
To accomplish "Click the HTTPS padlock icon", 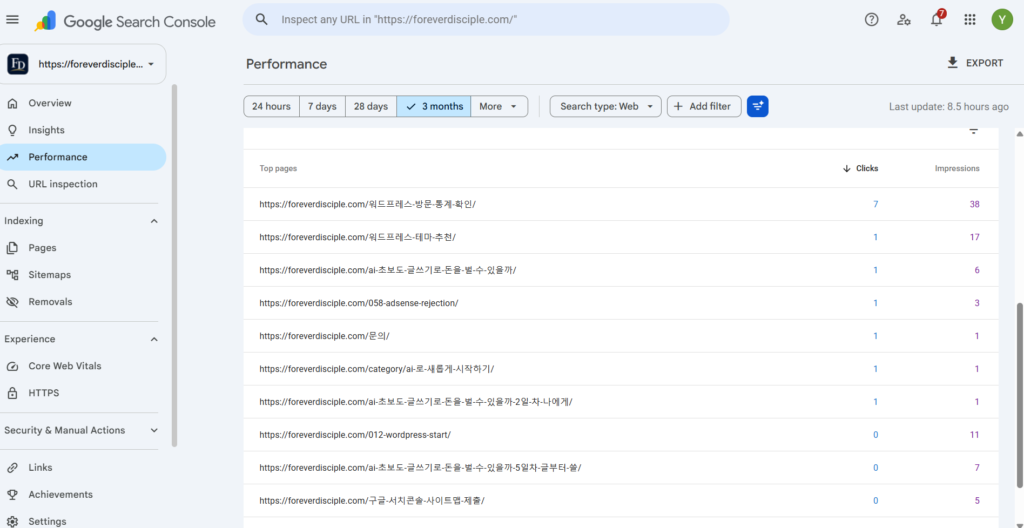I will click(12, 393).
